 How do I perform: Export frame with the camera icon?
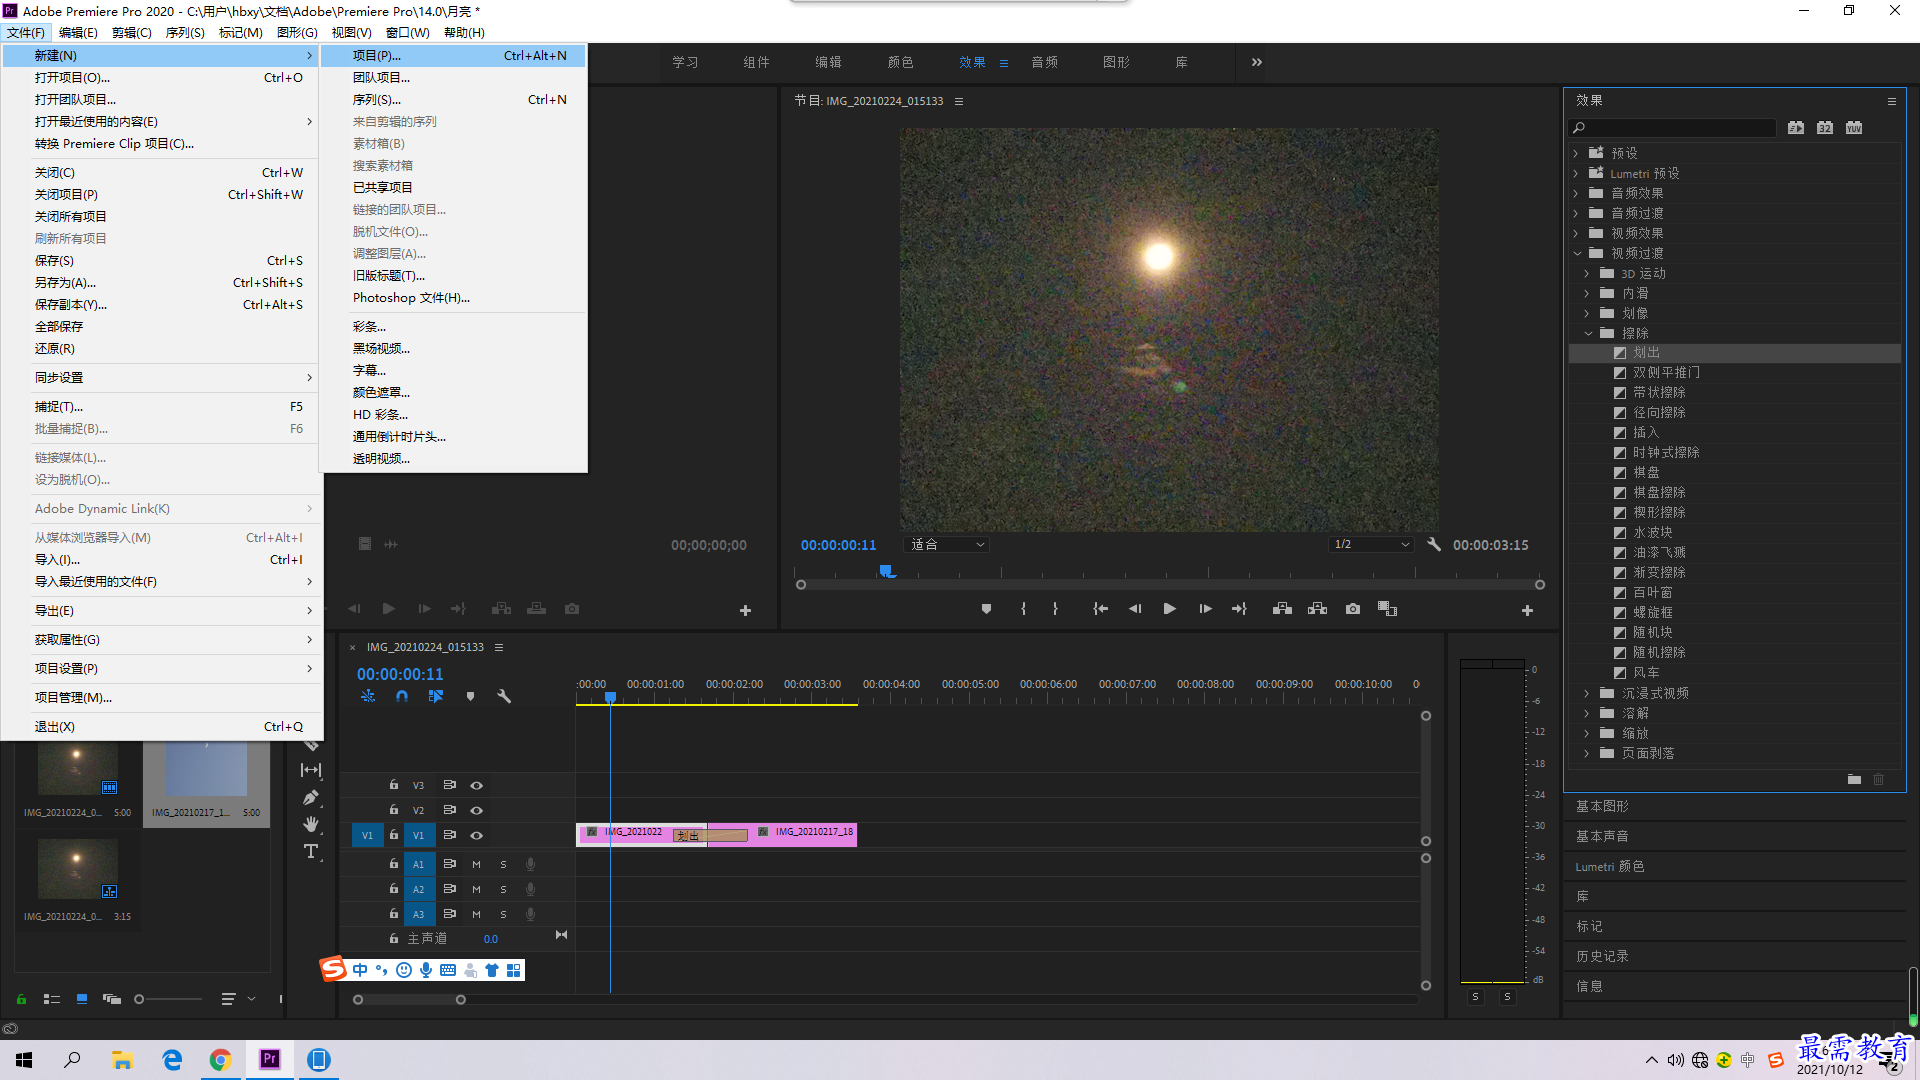[x=1353, y=609]
